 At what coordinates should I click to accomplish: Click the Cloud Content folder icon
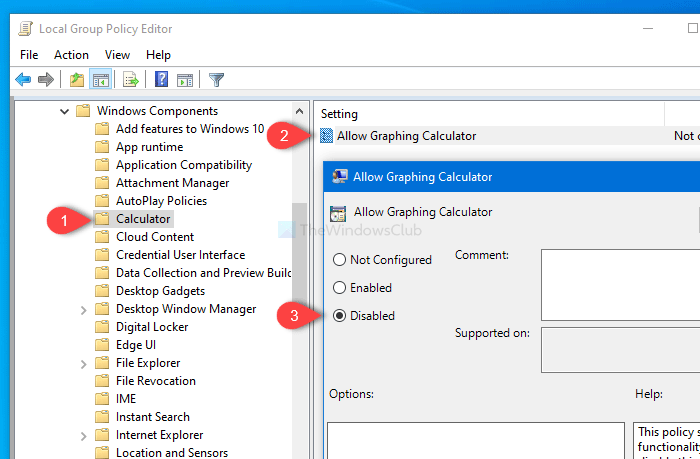tap(102, 237)
